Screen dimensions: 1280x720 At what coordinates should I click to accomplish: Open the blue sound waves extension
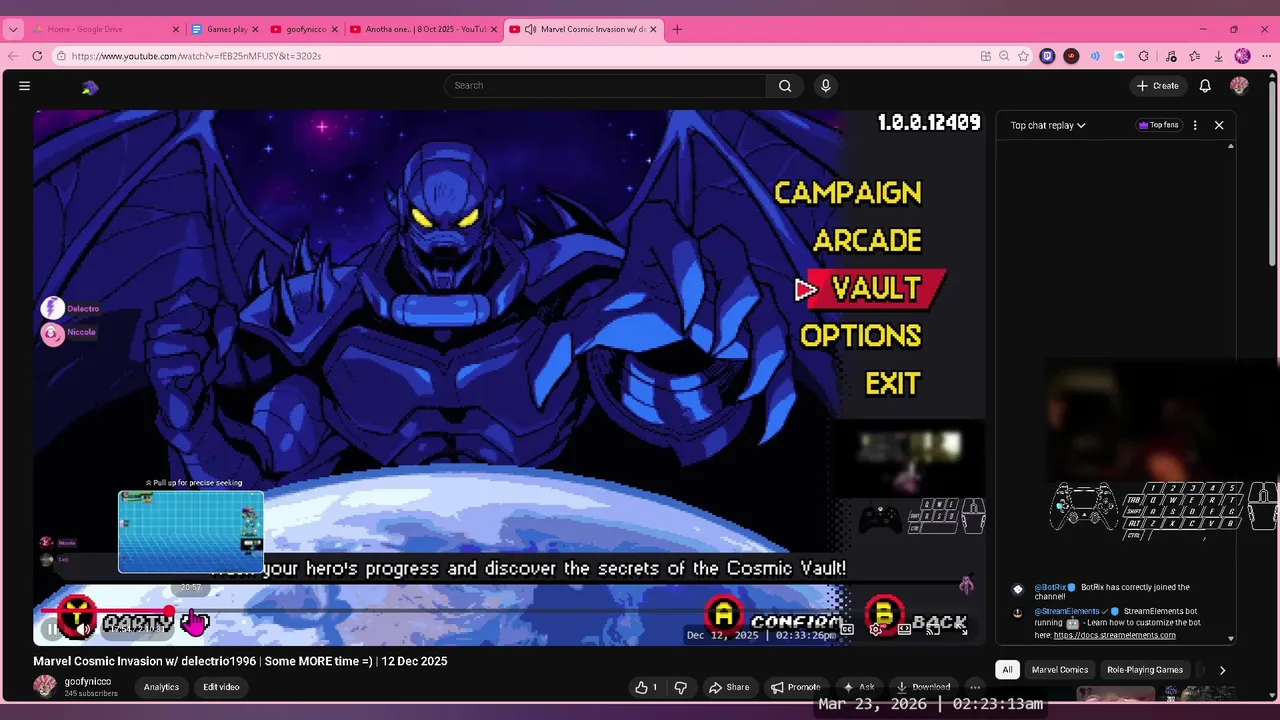pos(1095,56)
